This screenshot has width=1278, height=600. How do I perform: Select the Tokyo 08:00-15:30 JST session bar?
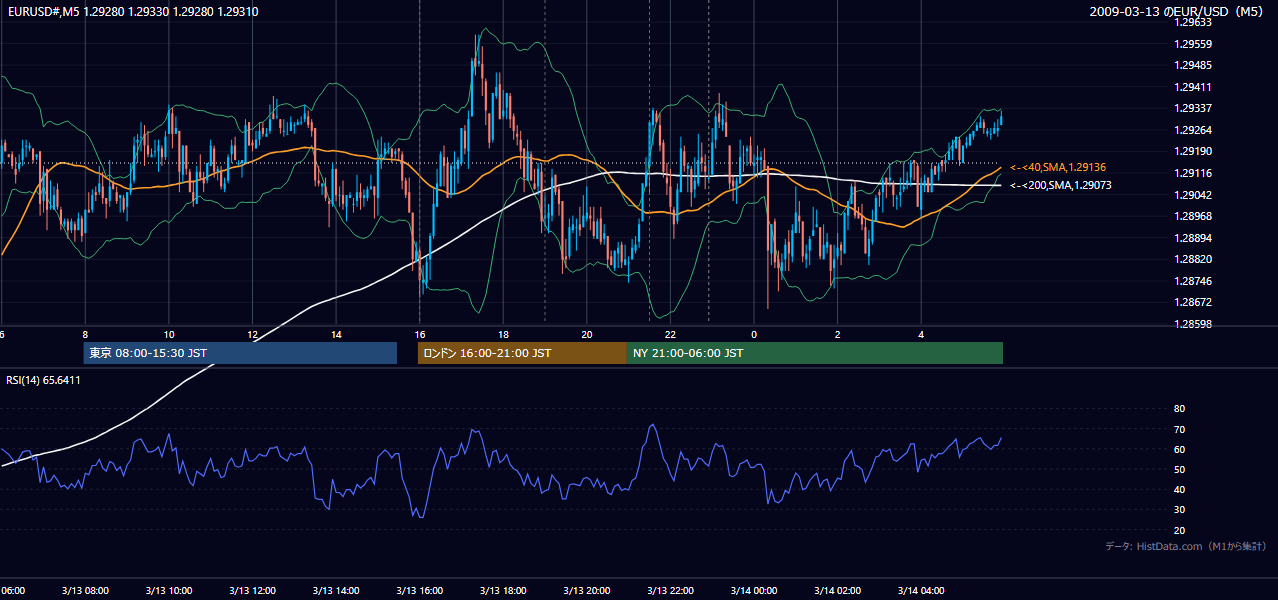click(240, 353)
